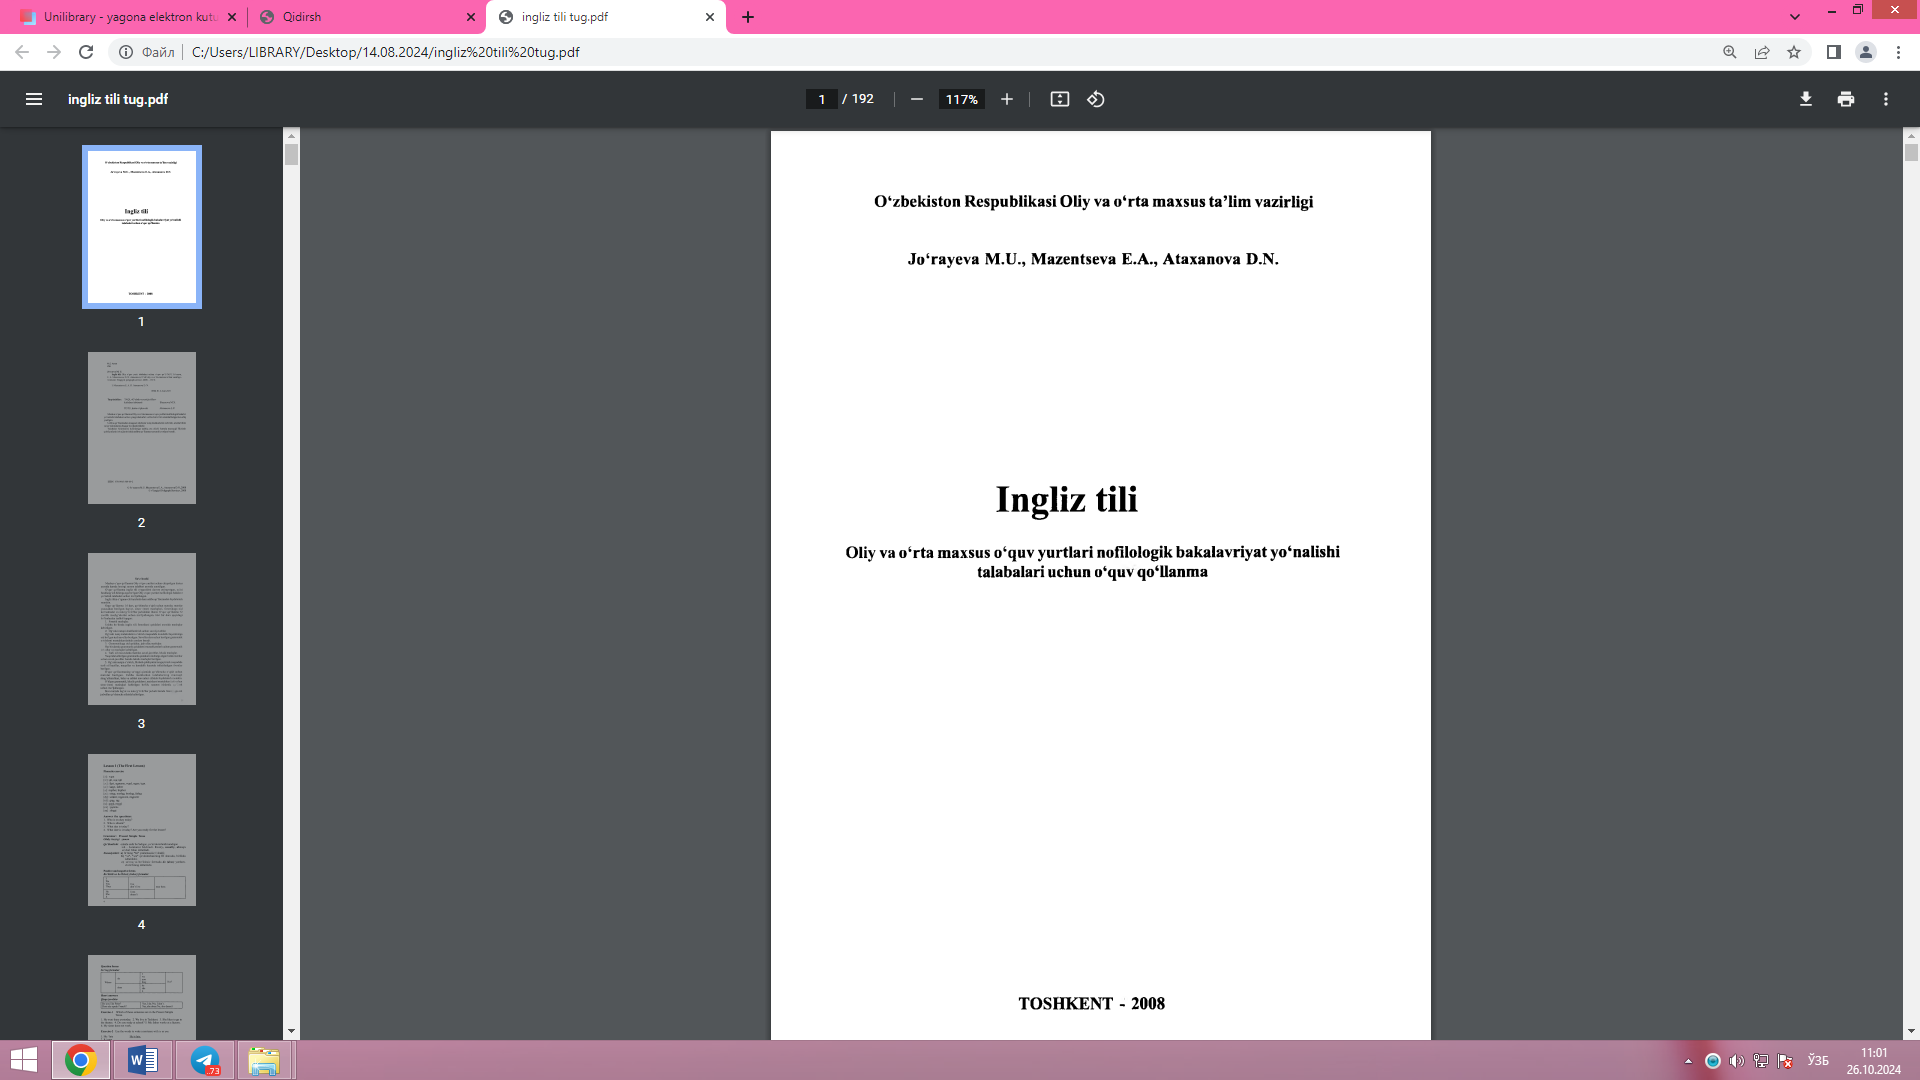The height and width of the screenshot is (1080, 1920).
Task: Open the volume control in tray
Action: [1736, 1061]
